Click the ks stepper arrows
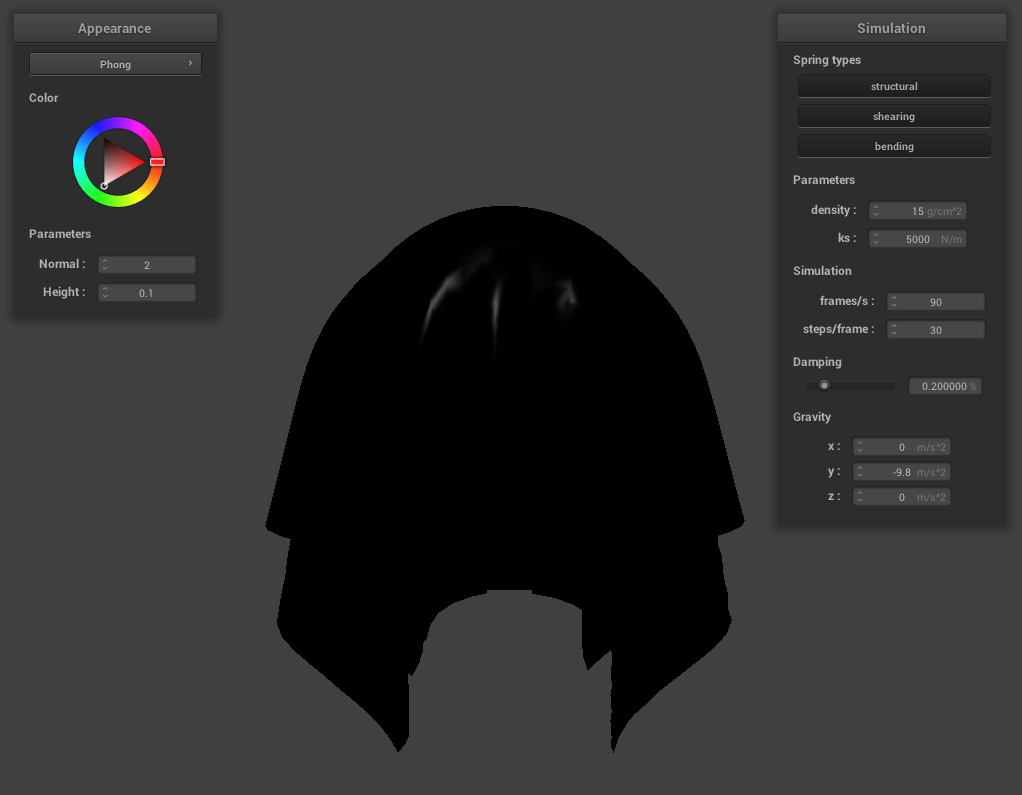Viewport: 1022px width, 795px height. point(876,238)
